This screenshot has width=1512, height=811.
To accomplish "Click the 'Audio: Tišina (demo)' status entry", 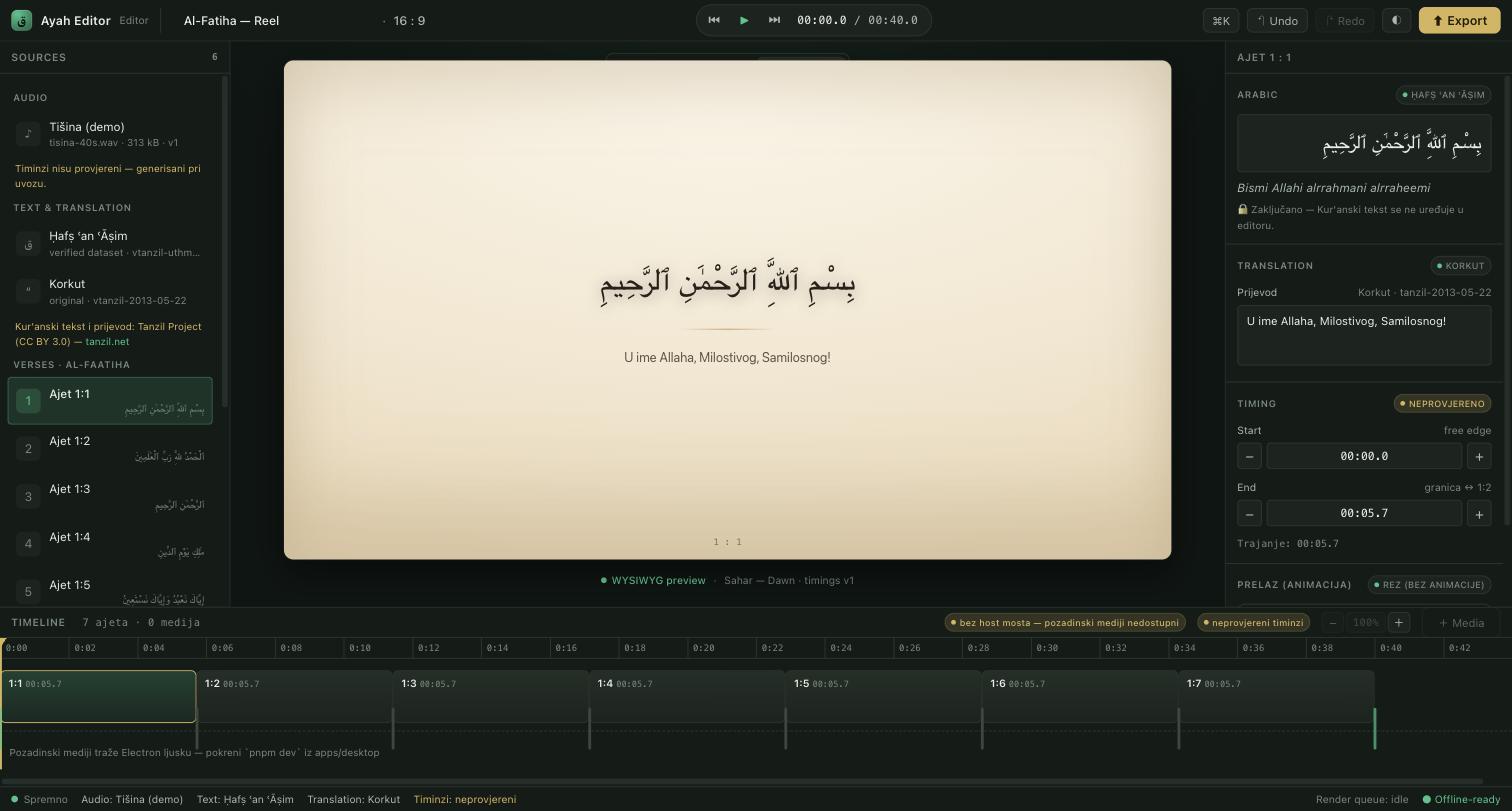I will coord(132,800).
